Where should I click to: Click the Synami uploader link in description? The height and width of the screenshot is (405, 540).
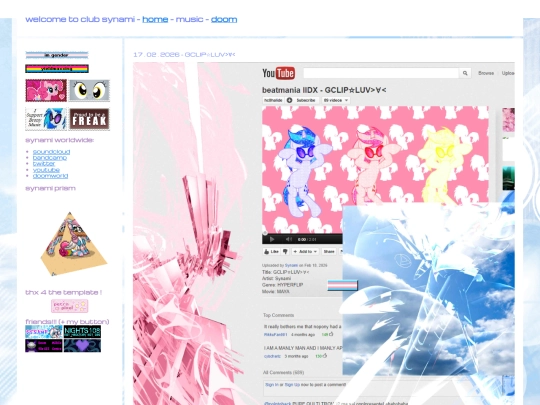pos(291,265)
